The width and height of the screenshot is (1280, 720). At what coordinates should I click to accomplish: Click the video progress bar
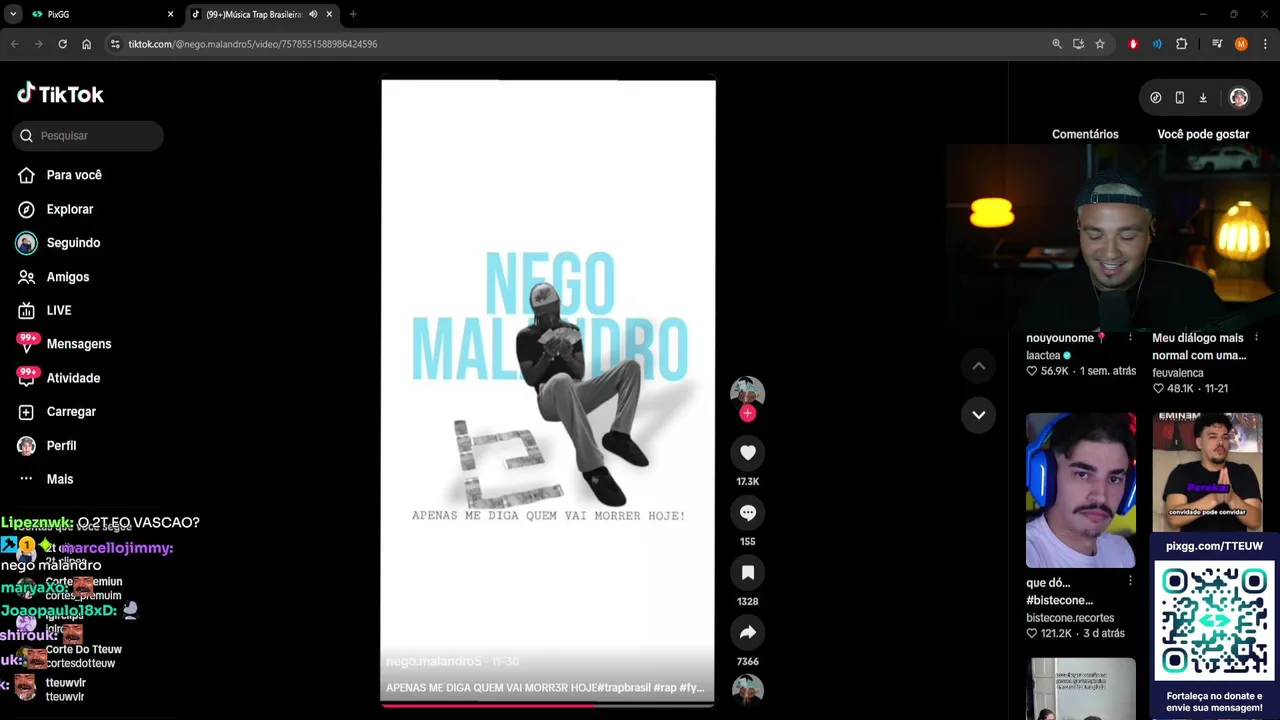548,705
